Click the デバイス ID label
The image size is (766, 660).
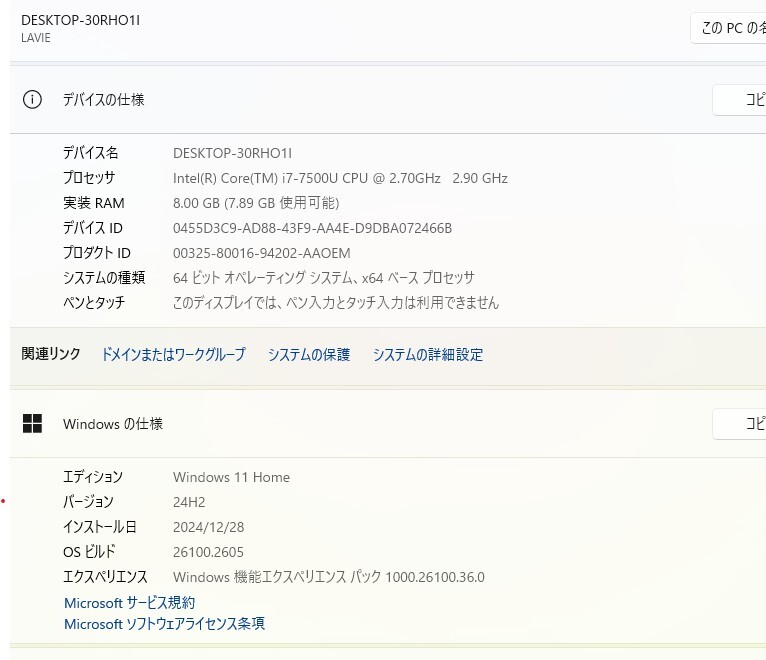tap(93, 228)
